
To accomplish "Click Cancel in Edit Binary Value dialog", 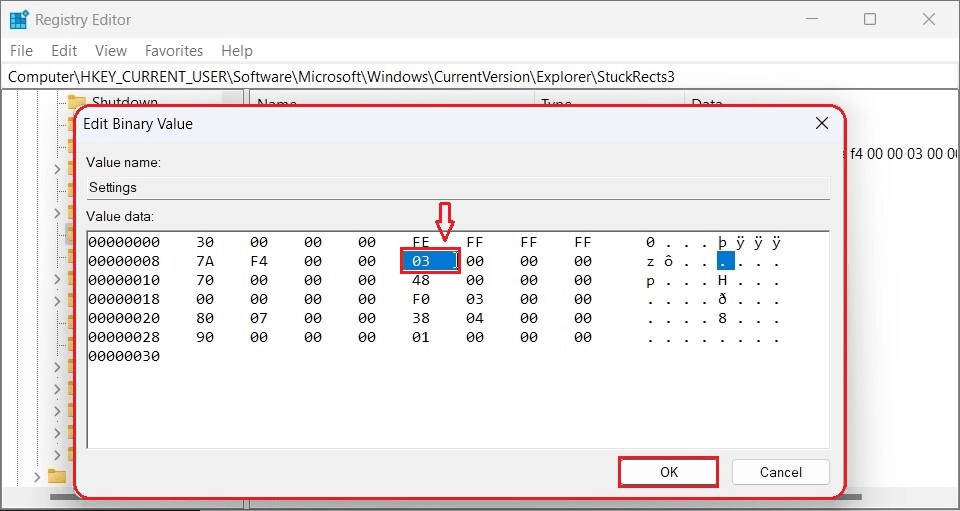I will pos(781,472).
